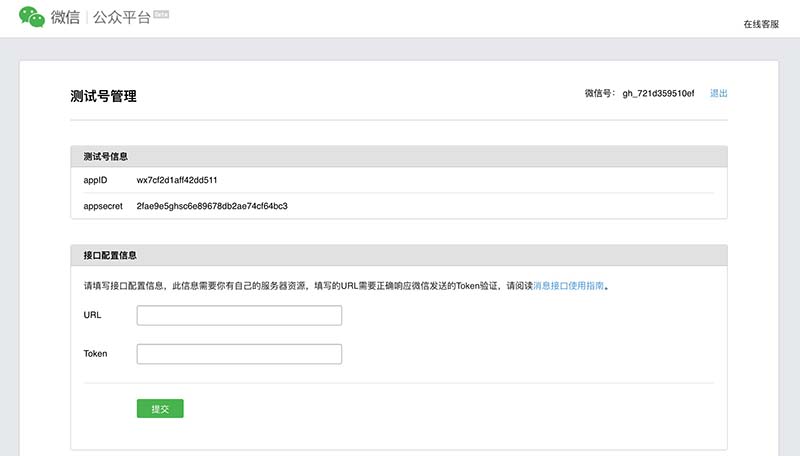The height and width of the screenshot is (456, 800).
Task: Click the 公众平台 title text
Action: pyautogui.click(x=121, y=17)
